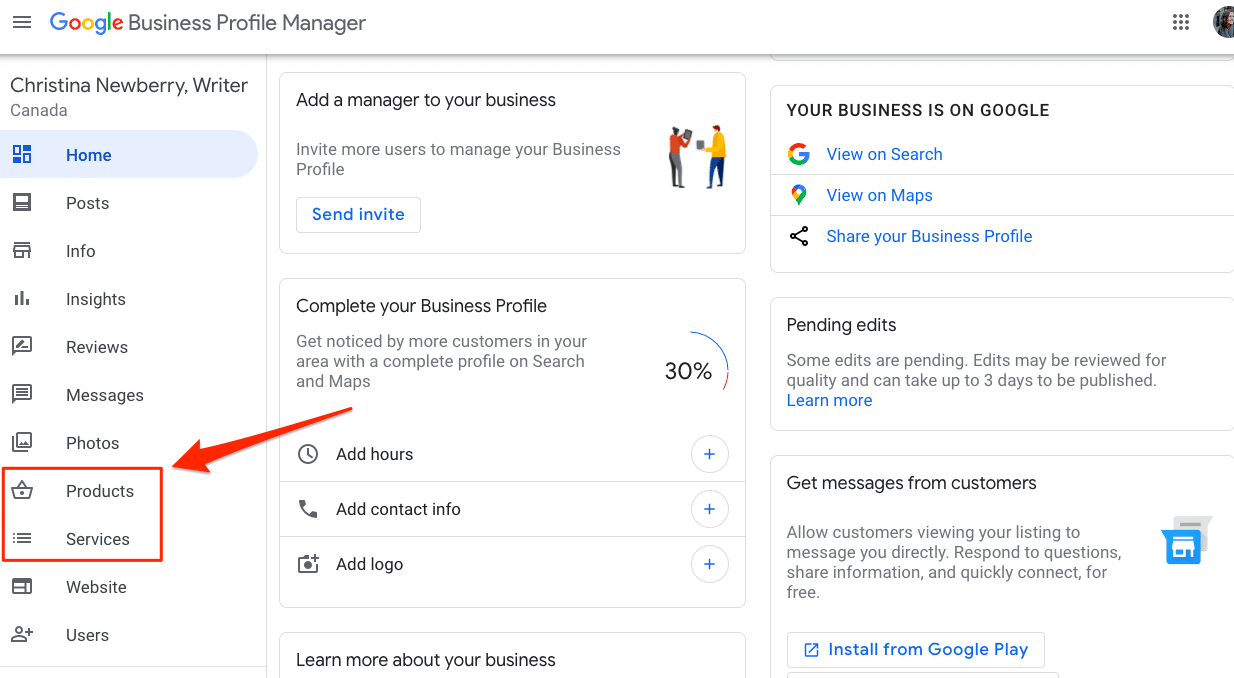Click the Services list icon

(22, 538)
